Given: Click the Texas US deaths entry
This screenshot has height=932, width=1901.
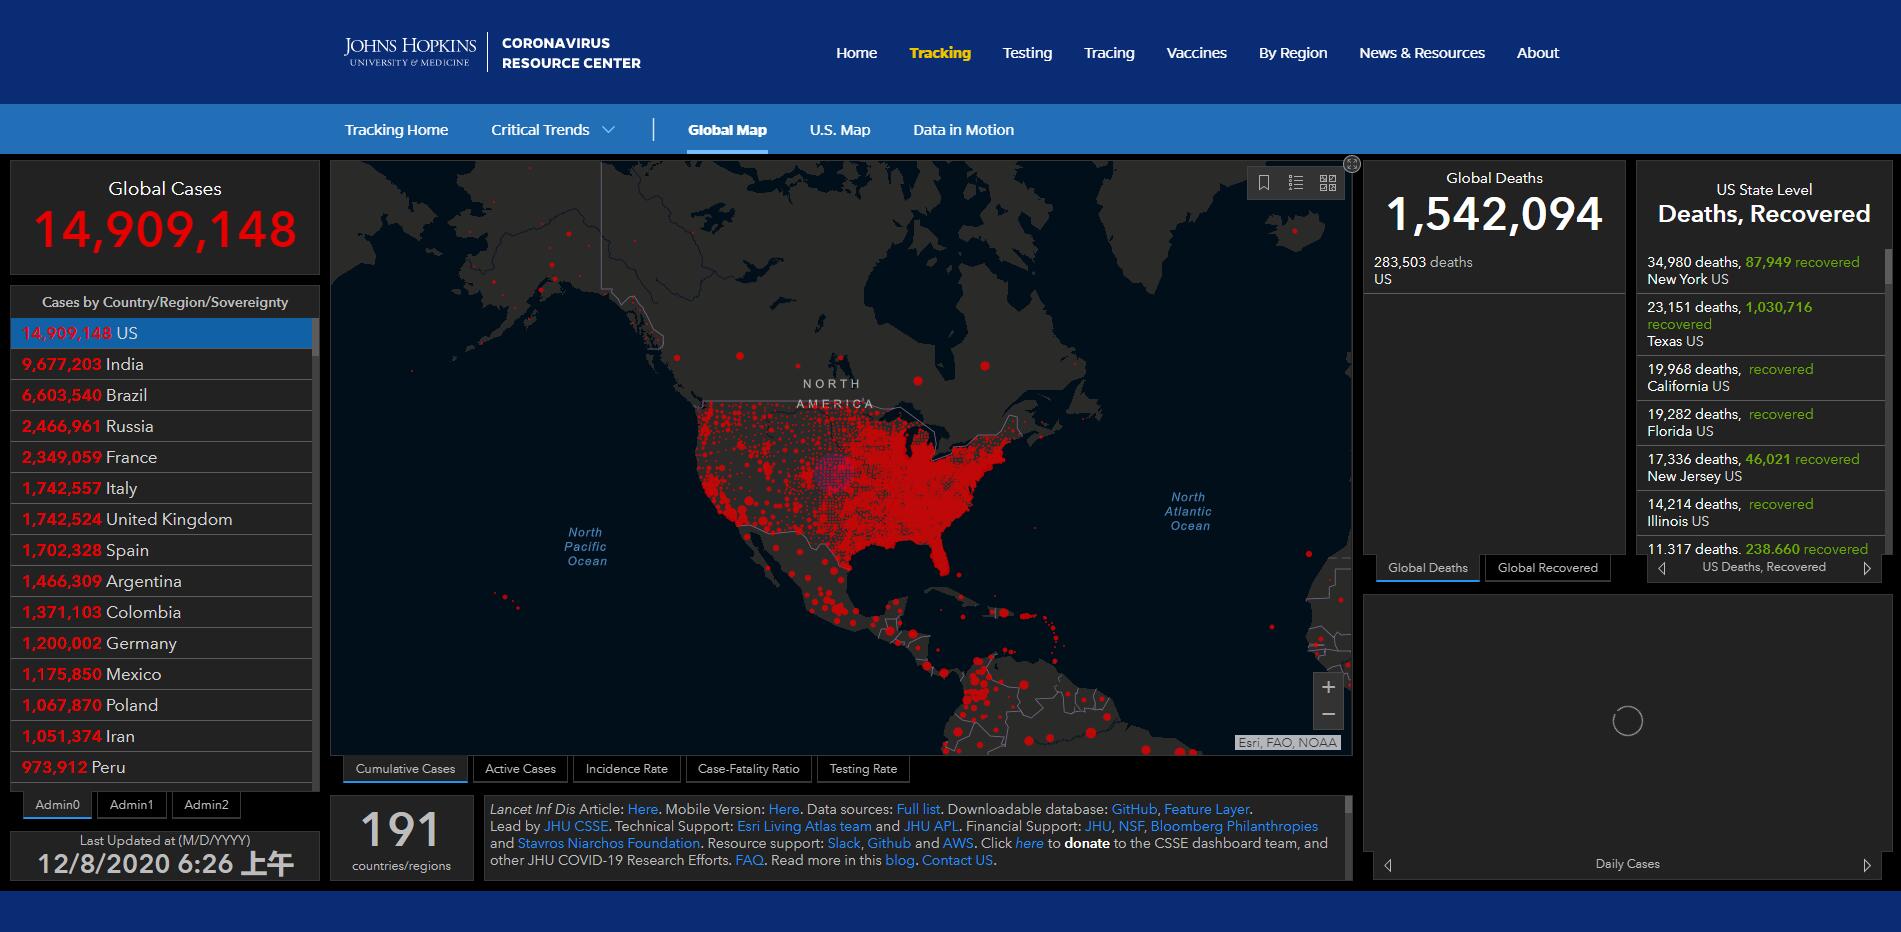Looking at the screenshot, I should pyautogui.click(x=1760, y=324).
